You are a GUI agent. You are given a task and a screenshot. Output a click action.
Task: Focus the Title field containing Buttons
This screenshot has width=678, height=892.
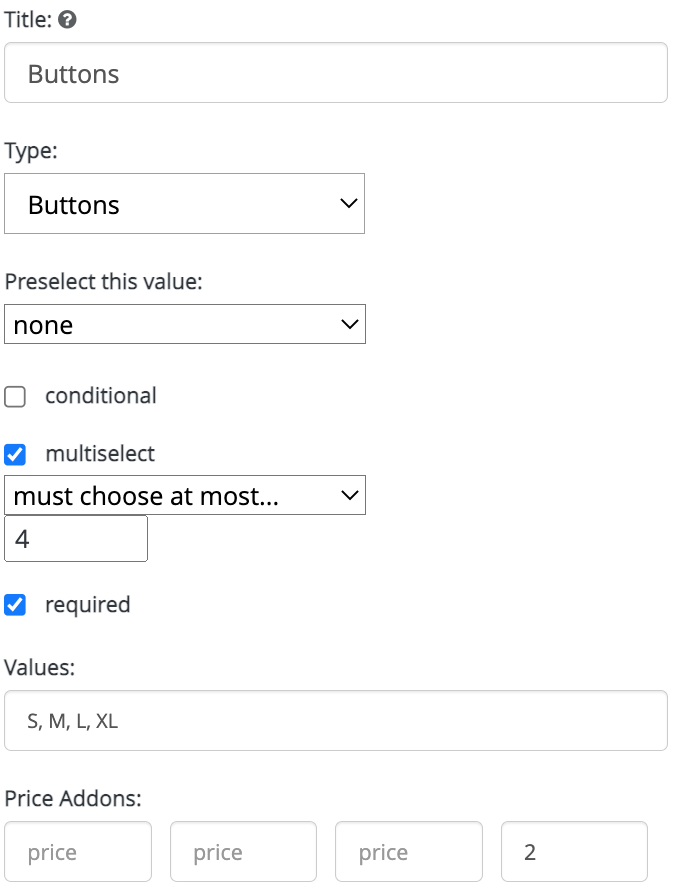pyautogui.click(x=336, y=73)
